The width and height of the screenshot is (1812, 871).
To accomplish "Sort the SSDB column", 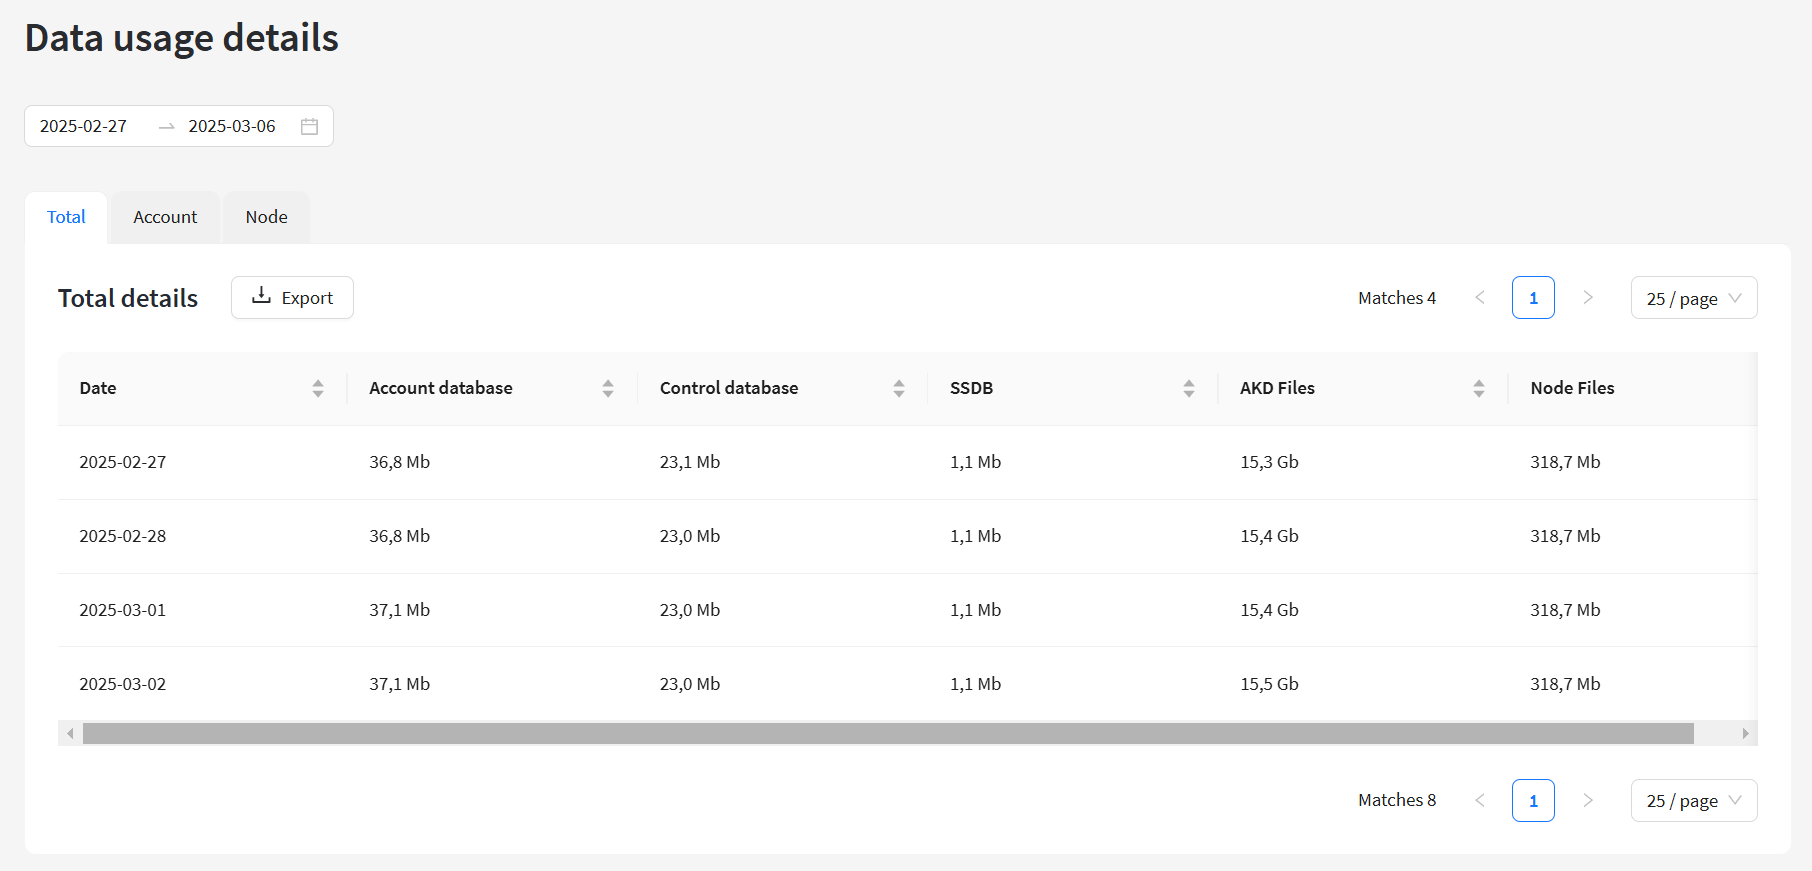I will click(x=1189, y=389).
